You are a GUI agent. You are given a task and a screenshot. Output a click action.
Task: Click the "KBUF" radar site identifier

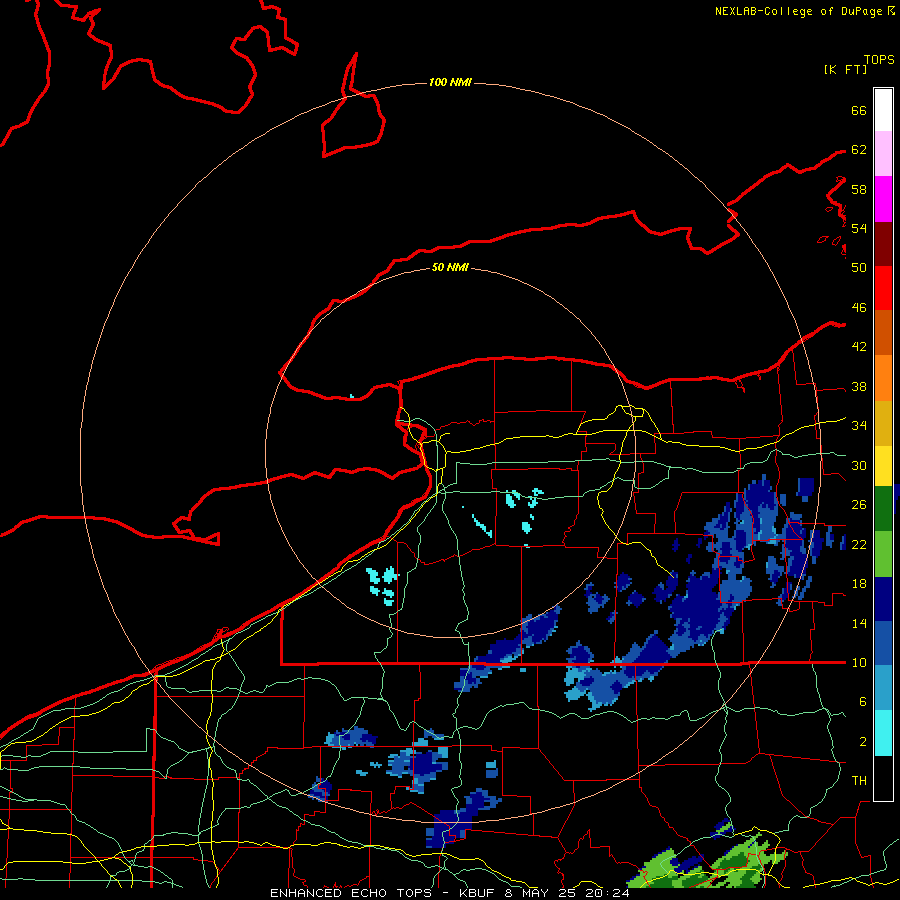479,893
